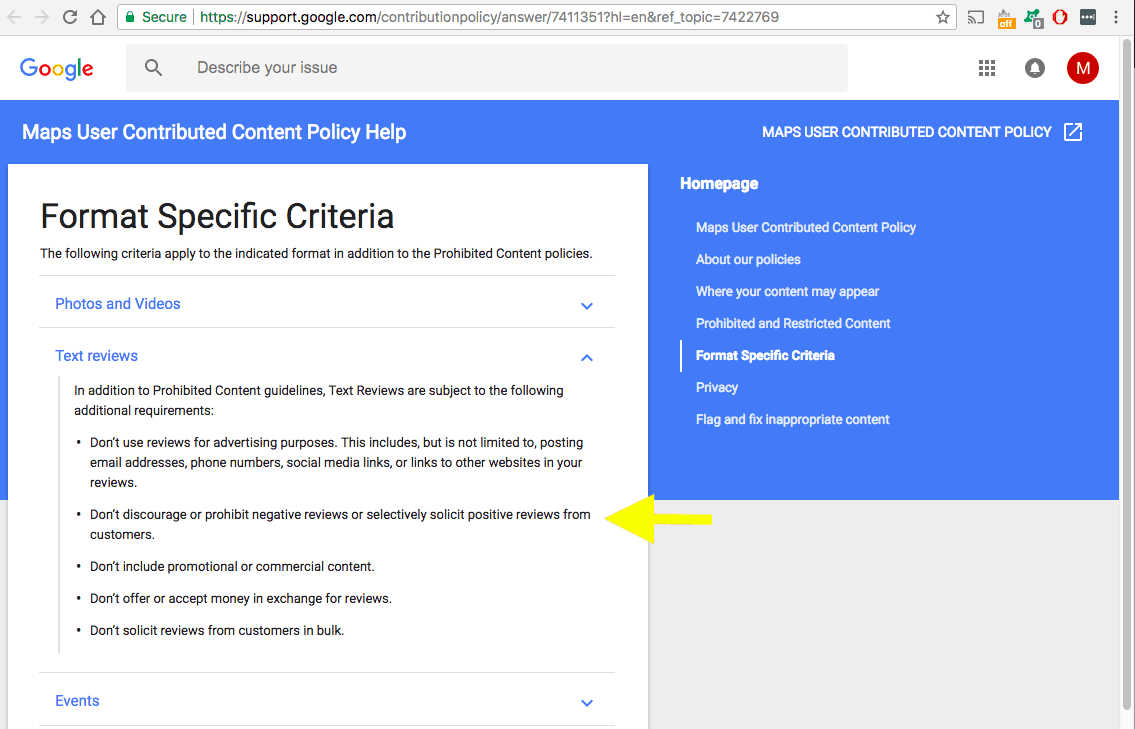Viewport: 1135px width, 729px height.
Task: Collapse the Text reviews section
Action: (587, 357)
